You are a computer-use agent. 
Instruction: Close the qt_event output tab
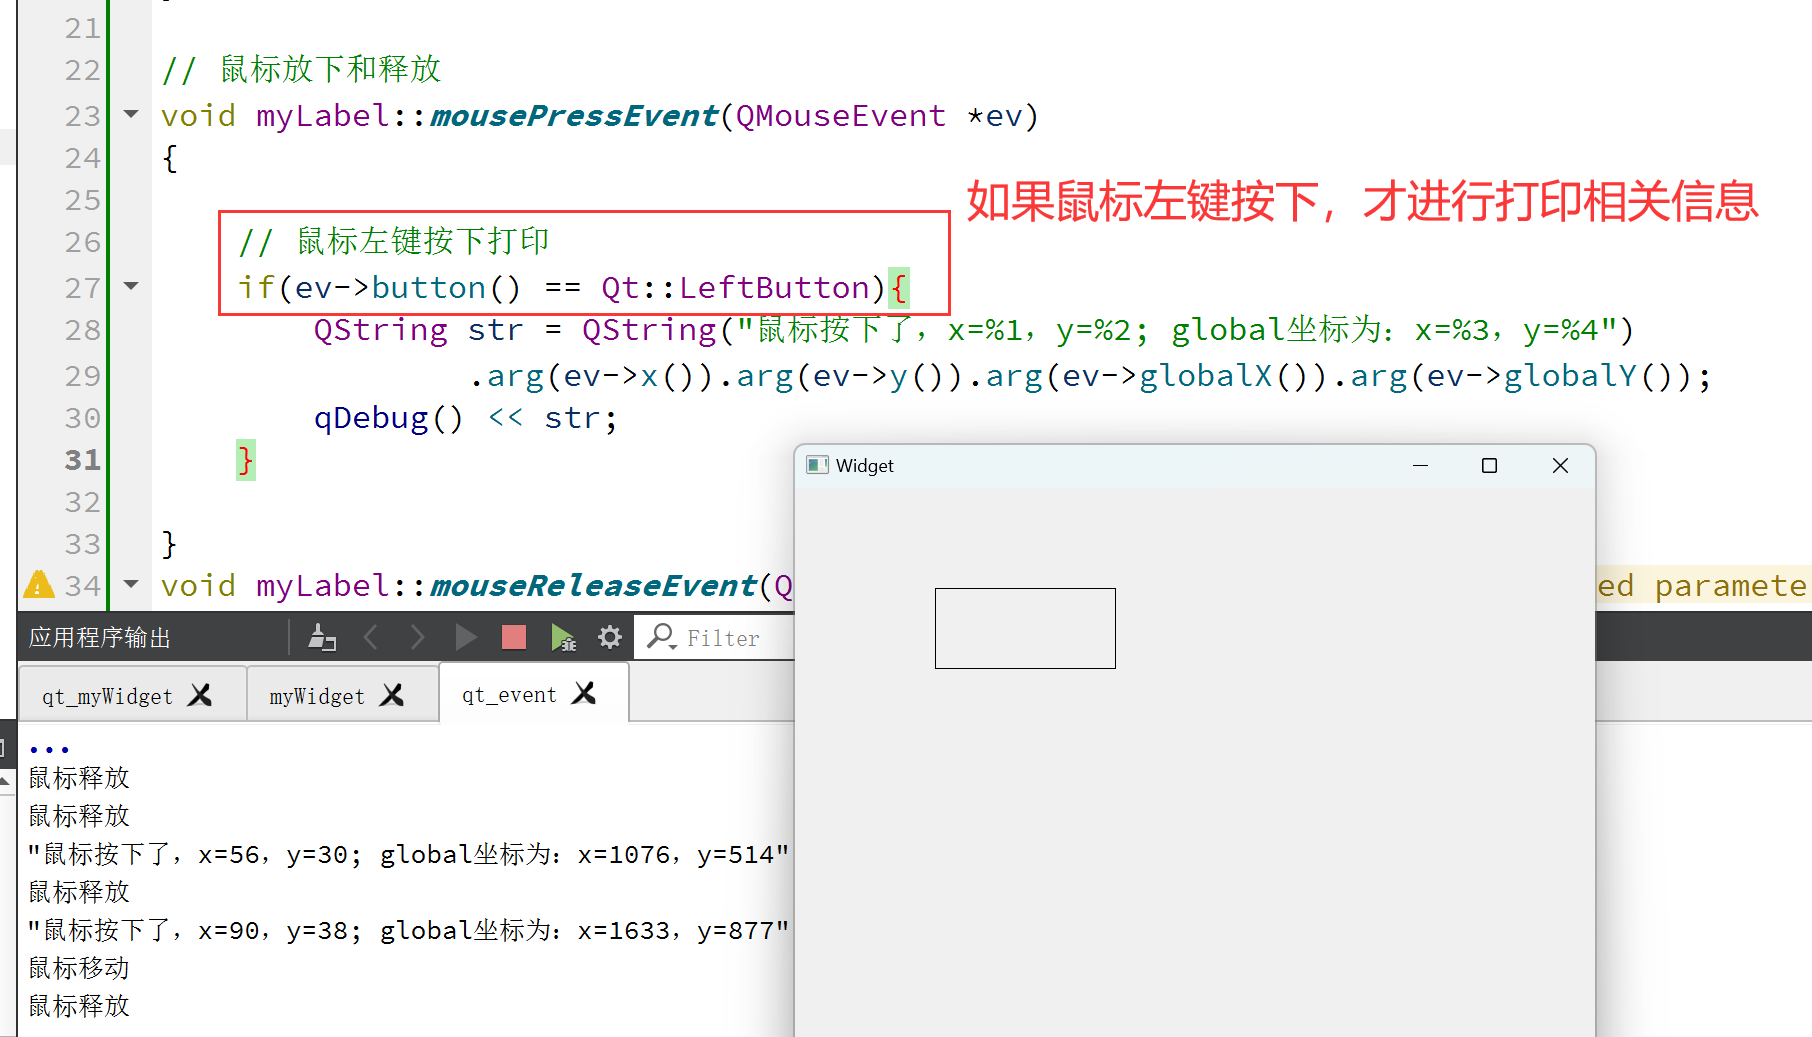(x=584, y=693)
